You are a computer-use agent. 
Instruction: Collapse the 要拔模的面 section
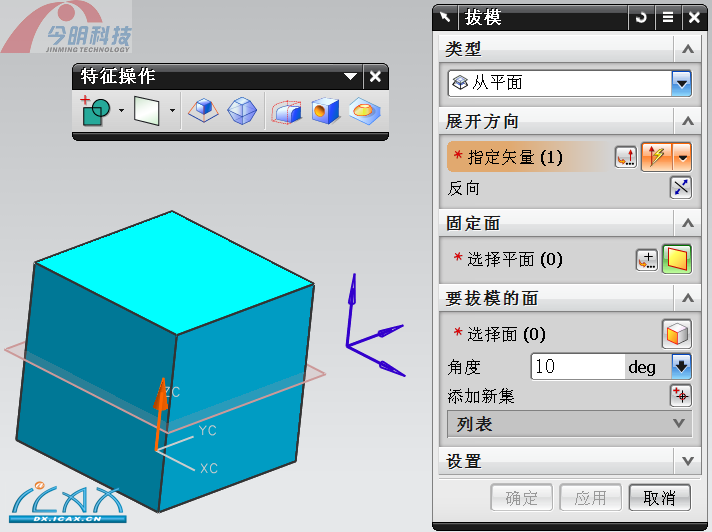[688, 298]
